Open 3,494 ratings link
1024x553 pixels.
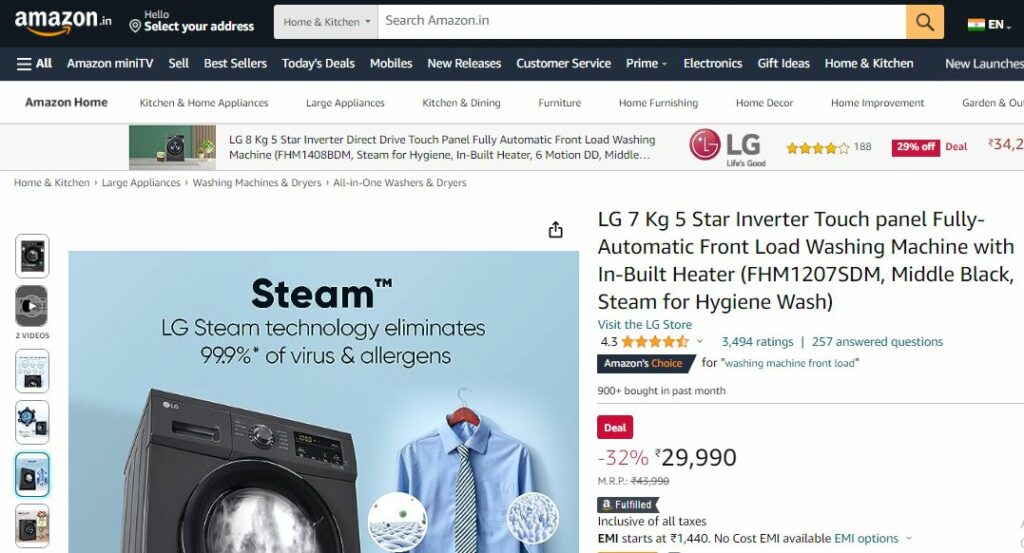click(757, 341)
